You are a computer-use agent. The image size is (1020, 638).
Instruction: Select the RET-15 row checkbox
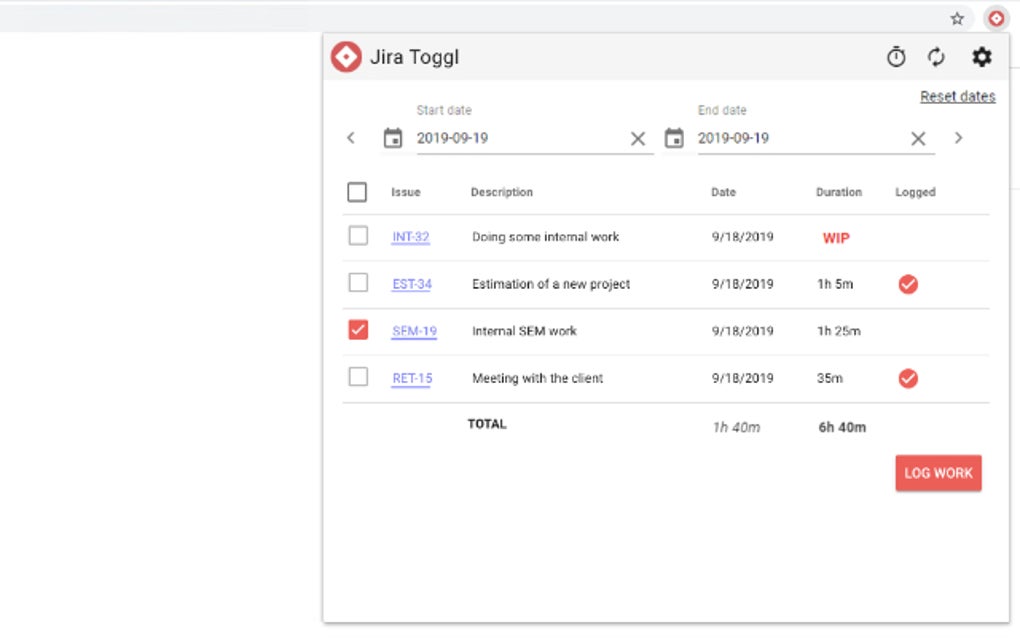[x=358, y=377]
